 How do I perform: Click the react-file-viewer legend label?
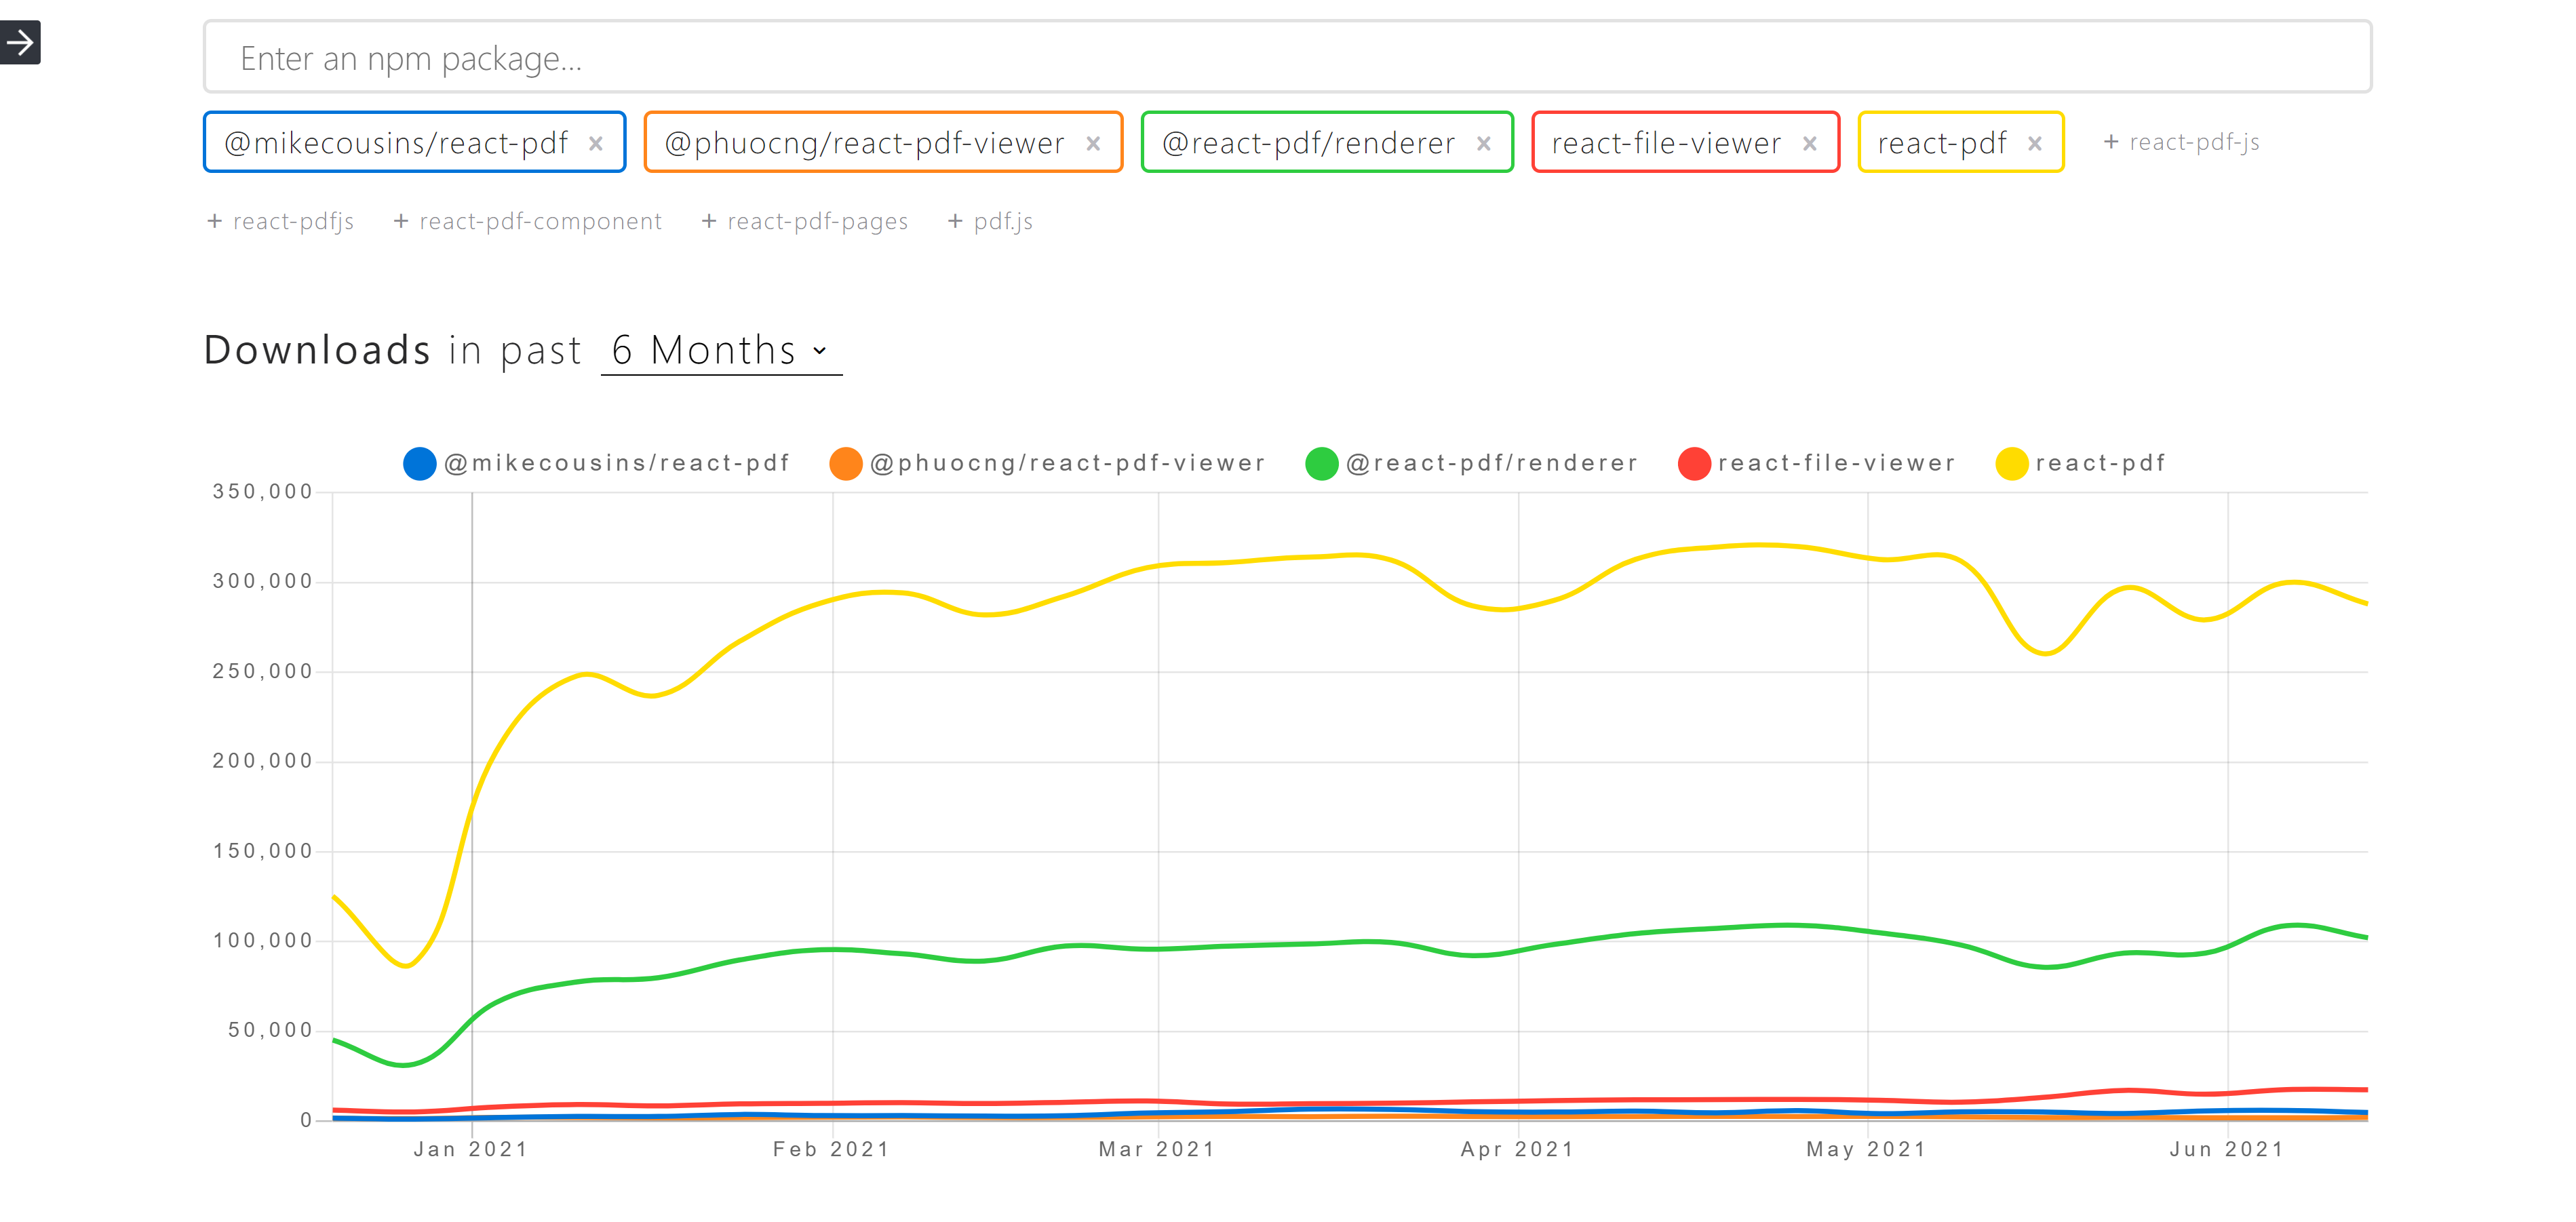1836,463
